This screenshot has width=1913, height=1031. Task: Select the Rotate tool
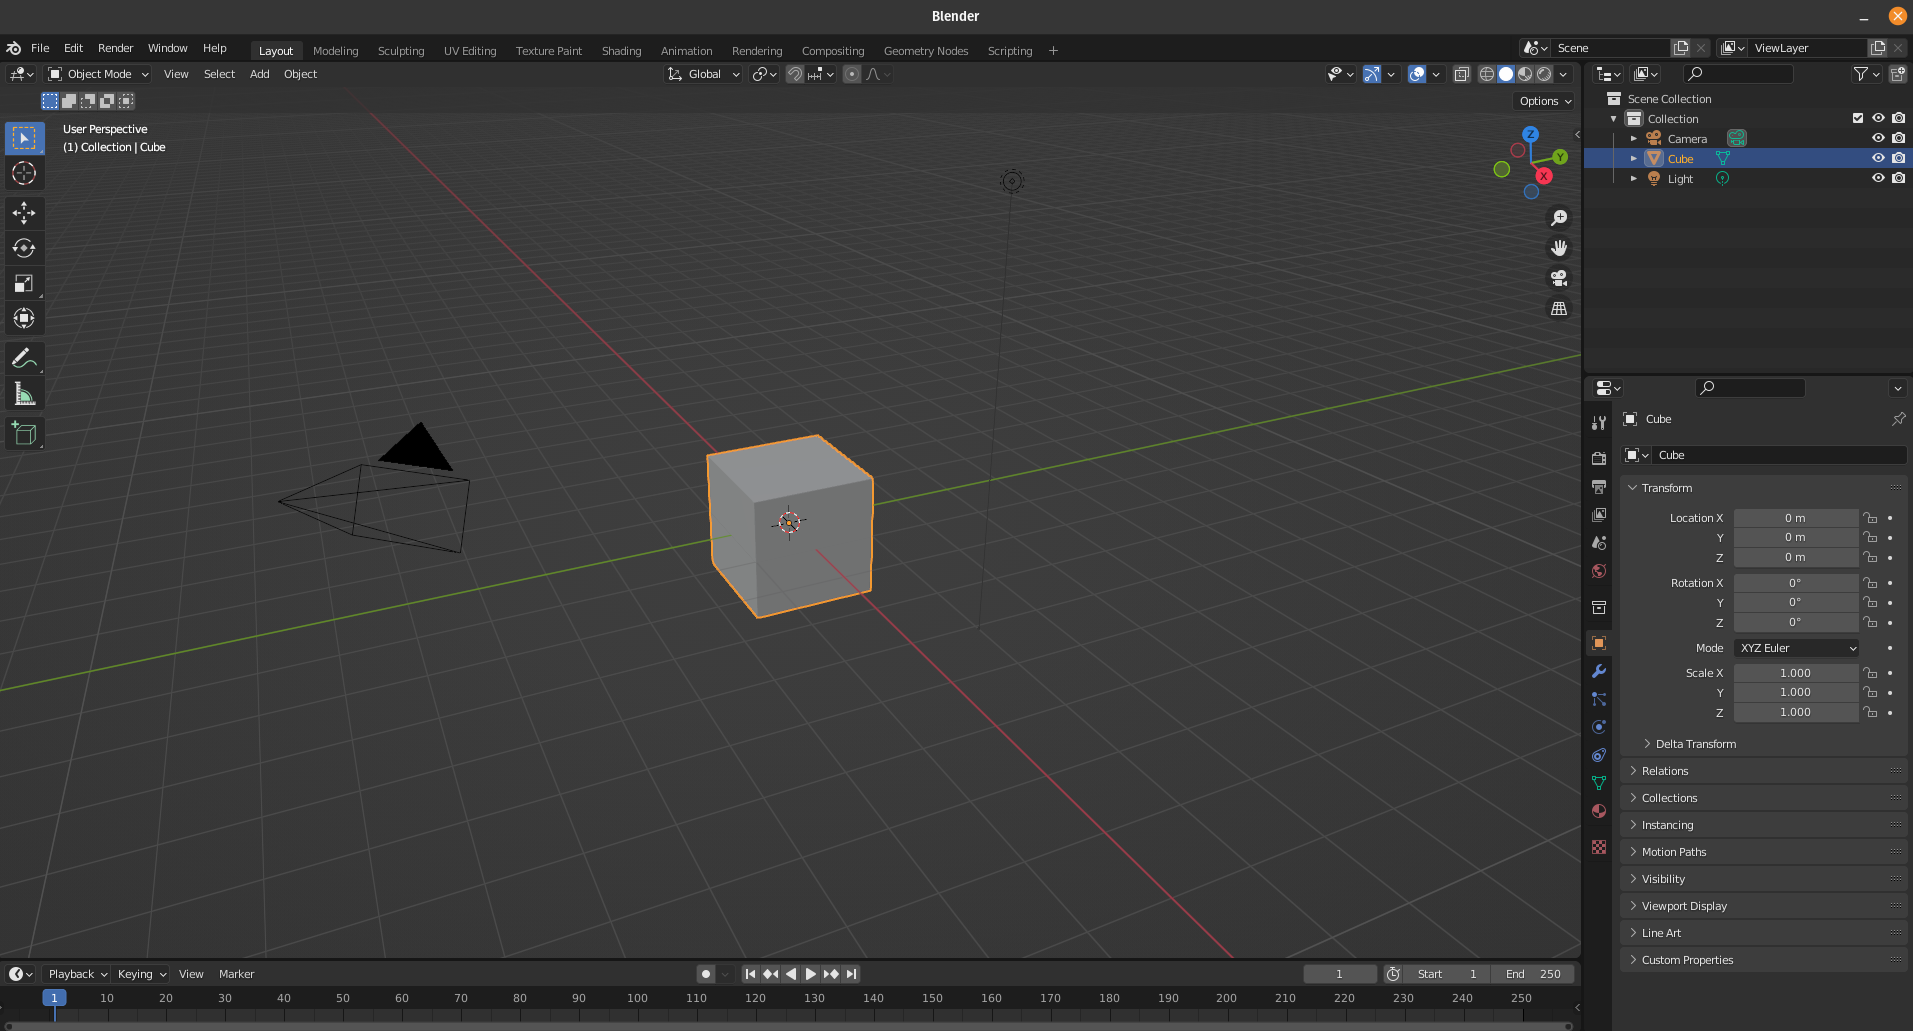24,248
